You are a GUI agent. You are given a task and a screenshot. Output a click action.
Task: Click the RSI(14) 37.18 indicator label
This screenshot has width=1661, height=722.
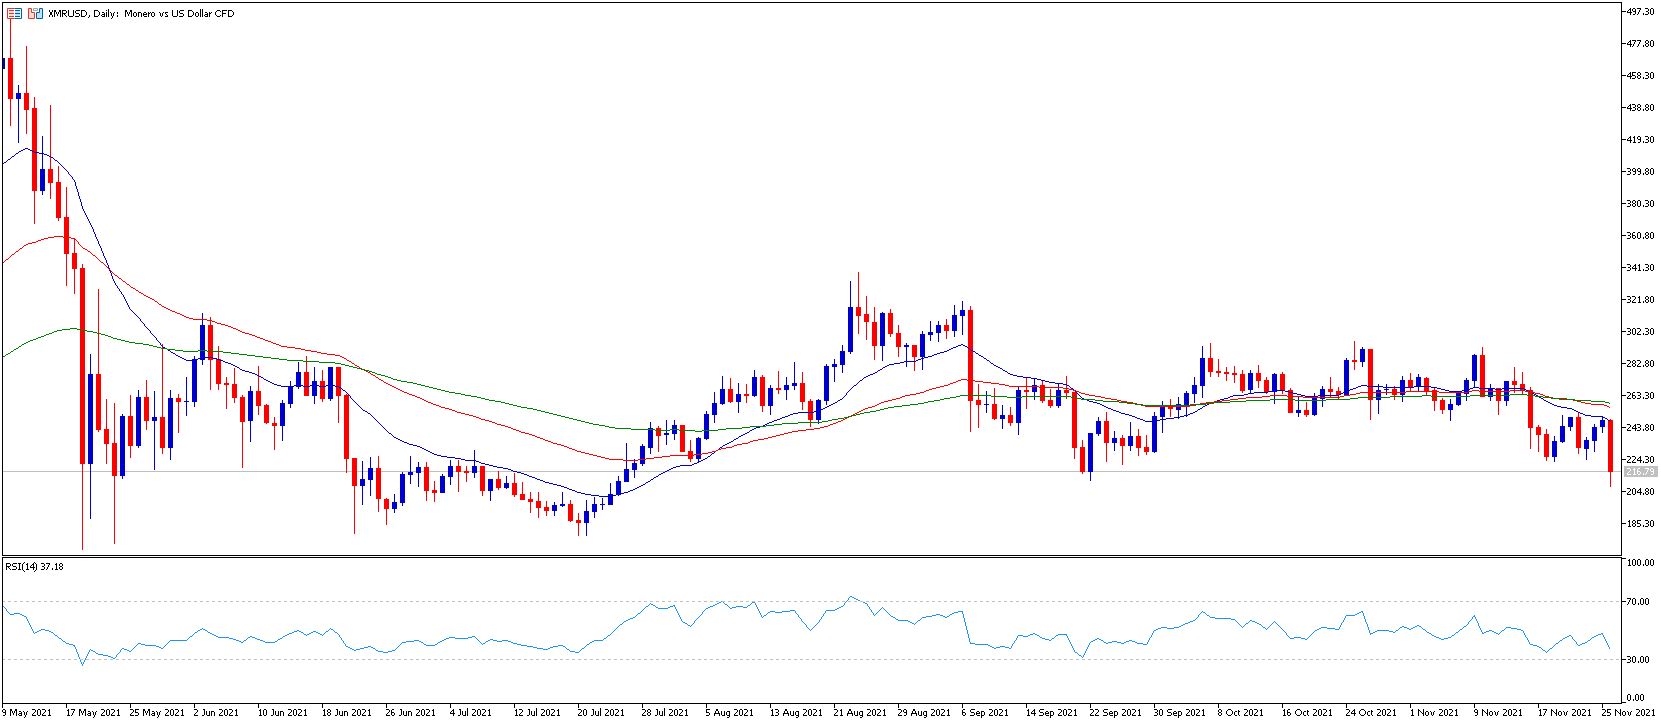click(x=35, y=566)
